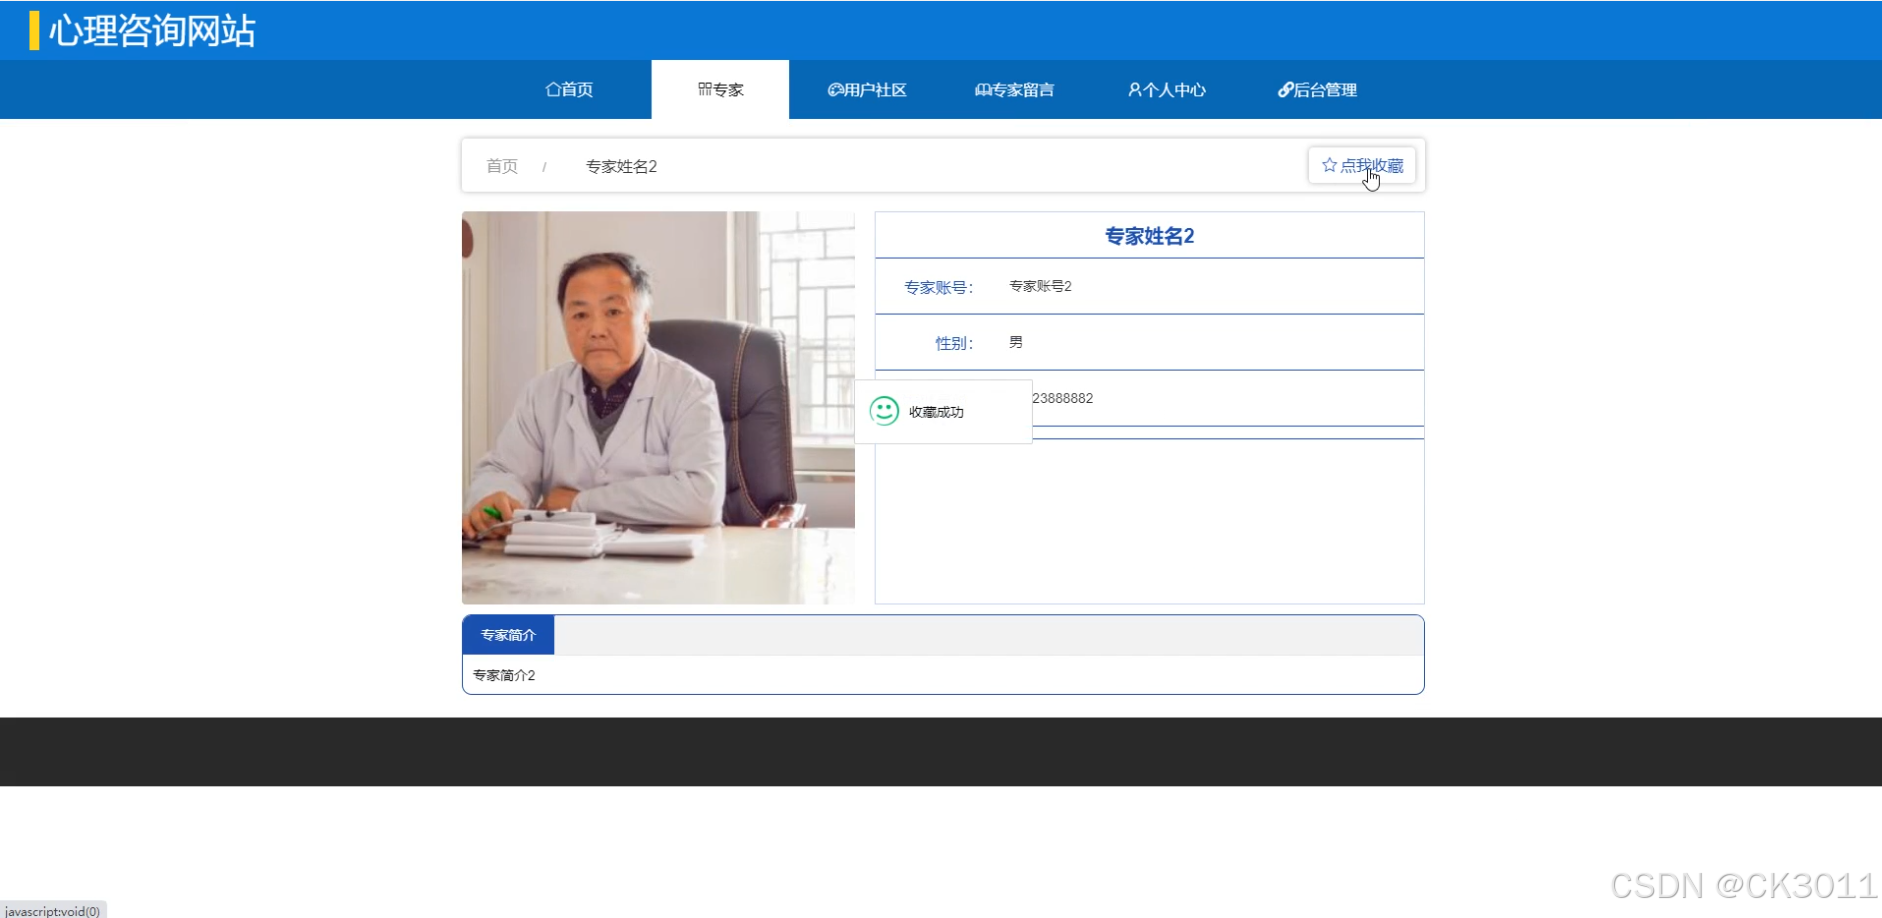Viewport: 1882px width, 918px height.
Task: Click the 专家姓名2 heading in info panel
Action: click(1149, 236)
